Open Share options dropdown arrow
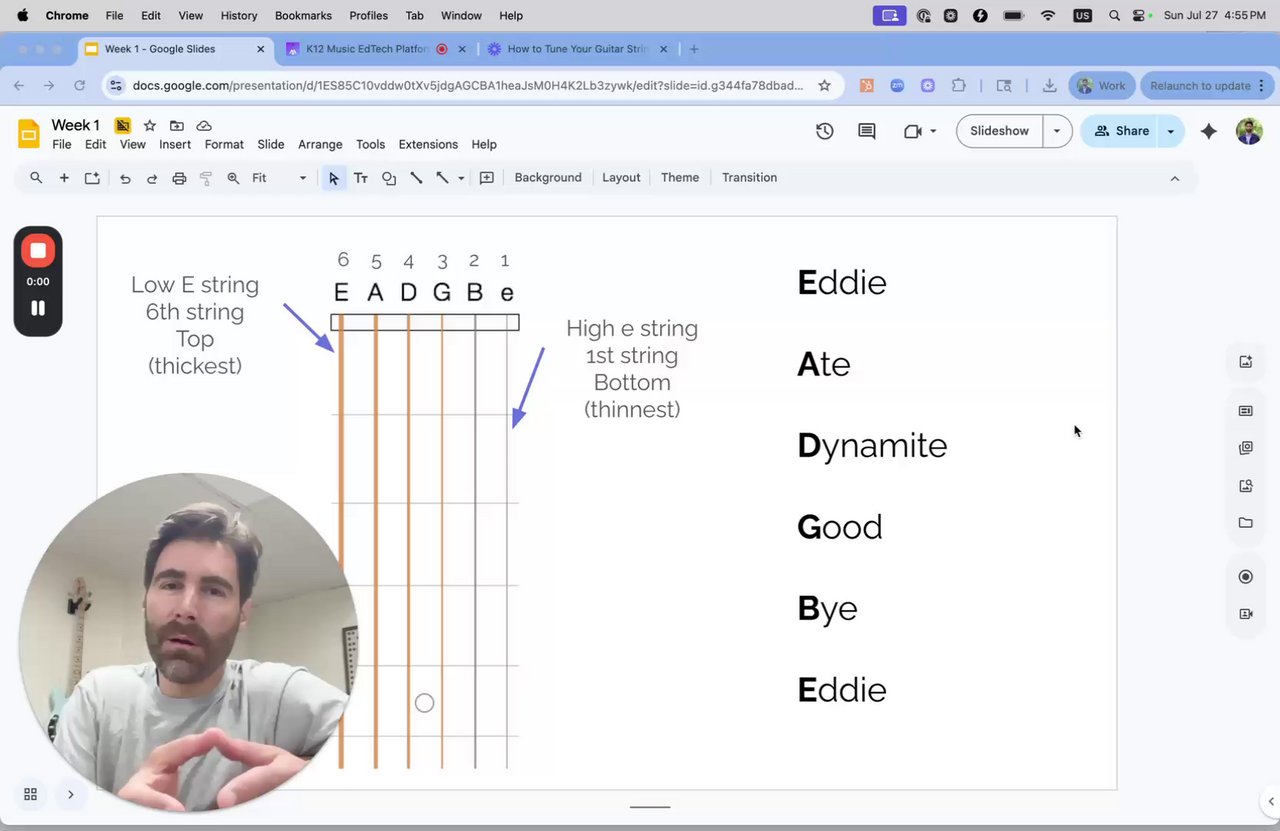1280x831 pixels. click(x=1170, y=131)
